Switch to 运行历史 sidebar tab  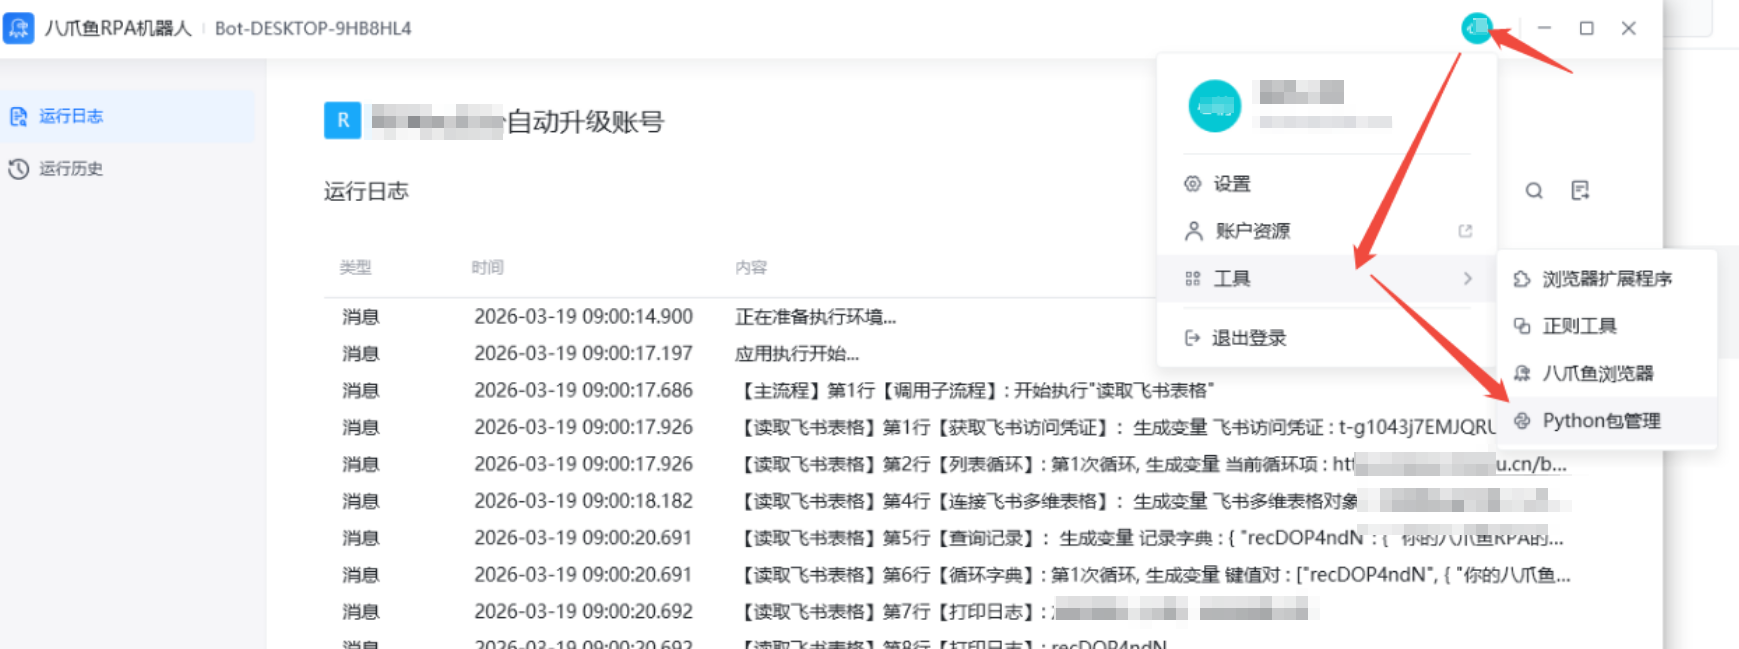(127, 169)
